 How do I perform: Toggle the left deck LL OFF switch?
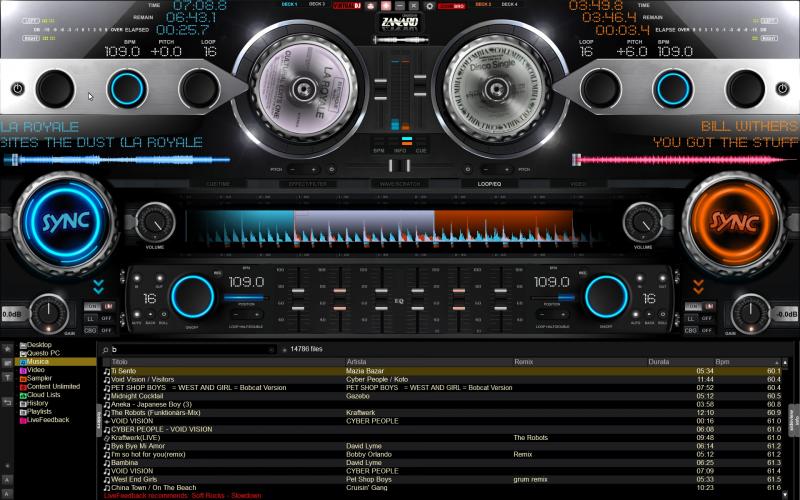tap(106, 318)
